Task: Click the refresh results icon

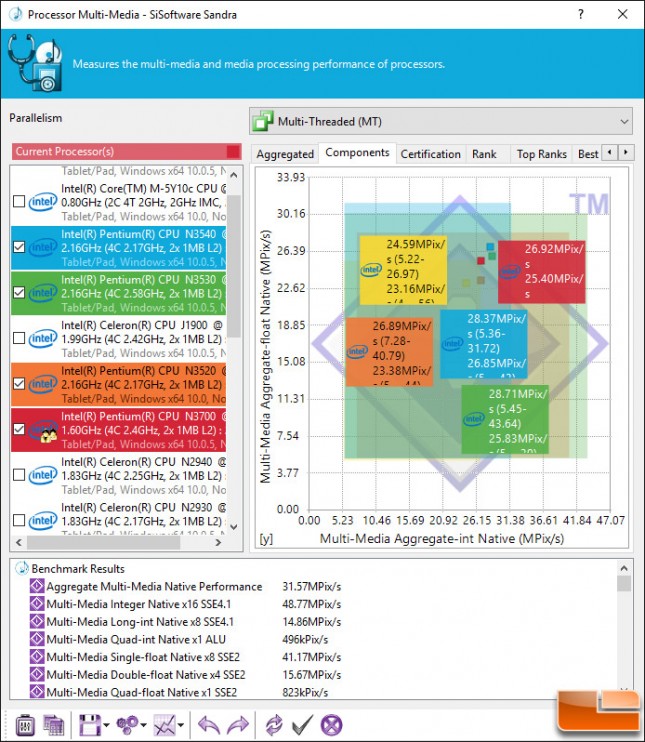Action: pos(274,725)
